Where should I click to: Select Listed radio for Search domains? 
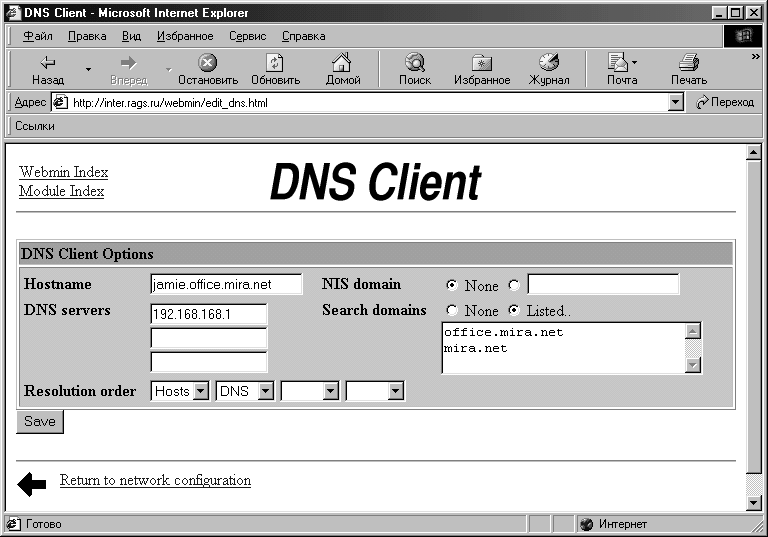514,311
